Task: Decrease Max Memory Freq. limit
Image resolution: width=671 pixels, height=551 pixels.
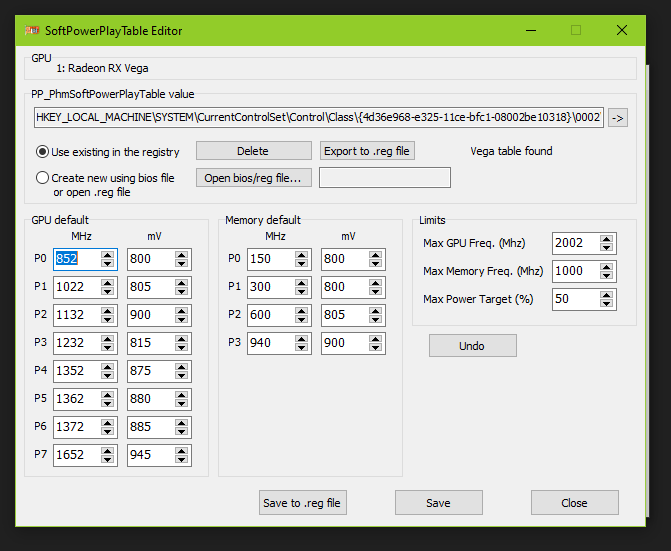Action: coord(606,276)
